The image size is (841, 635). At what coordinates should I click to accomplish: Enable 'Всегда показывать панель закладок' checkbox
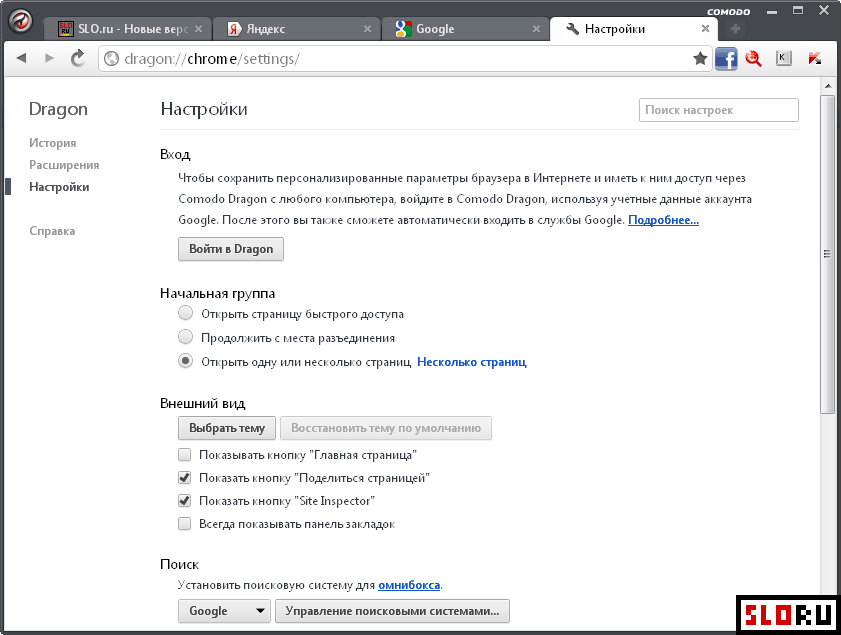(185, 523)
